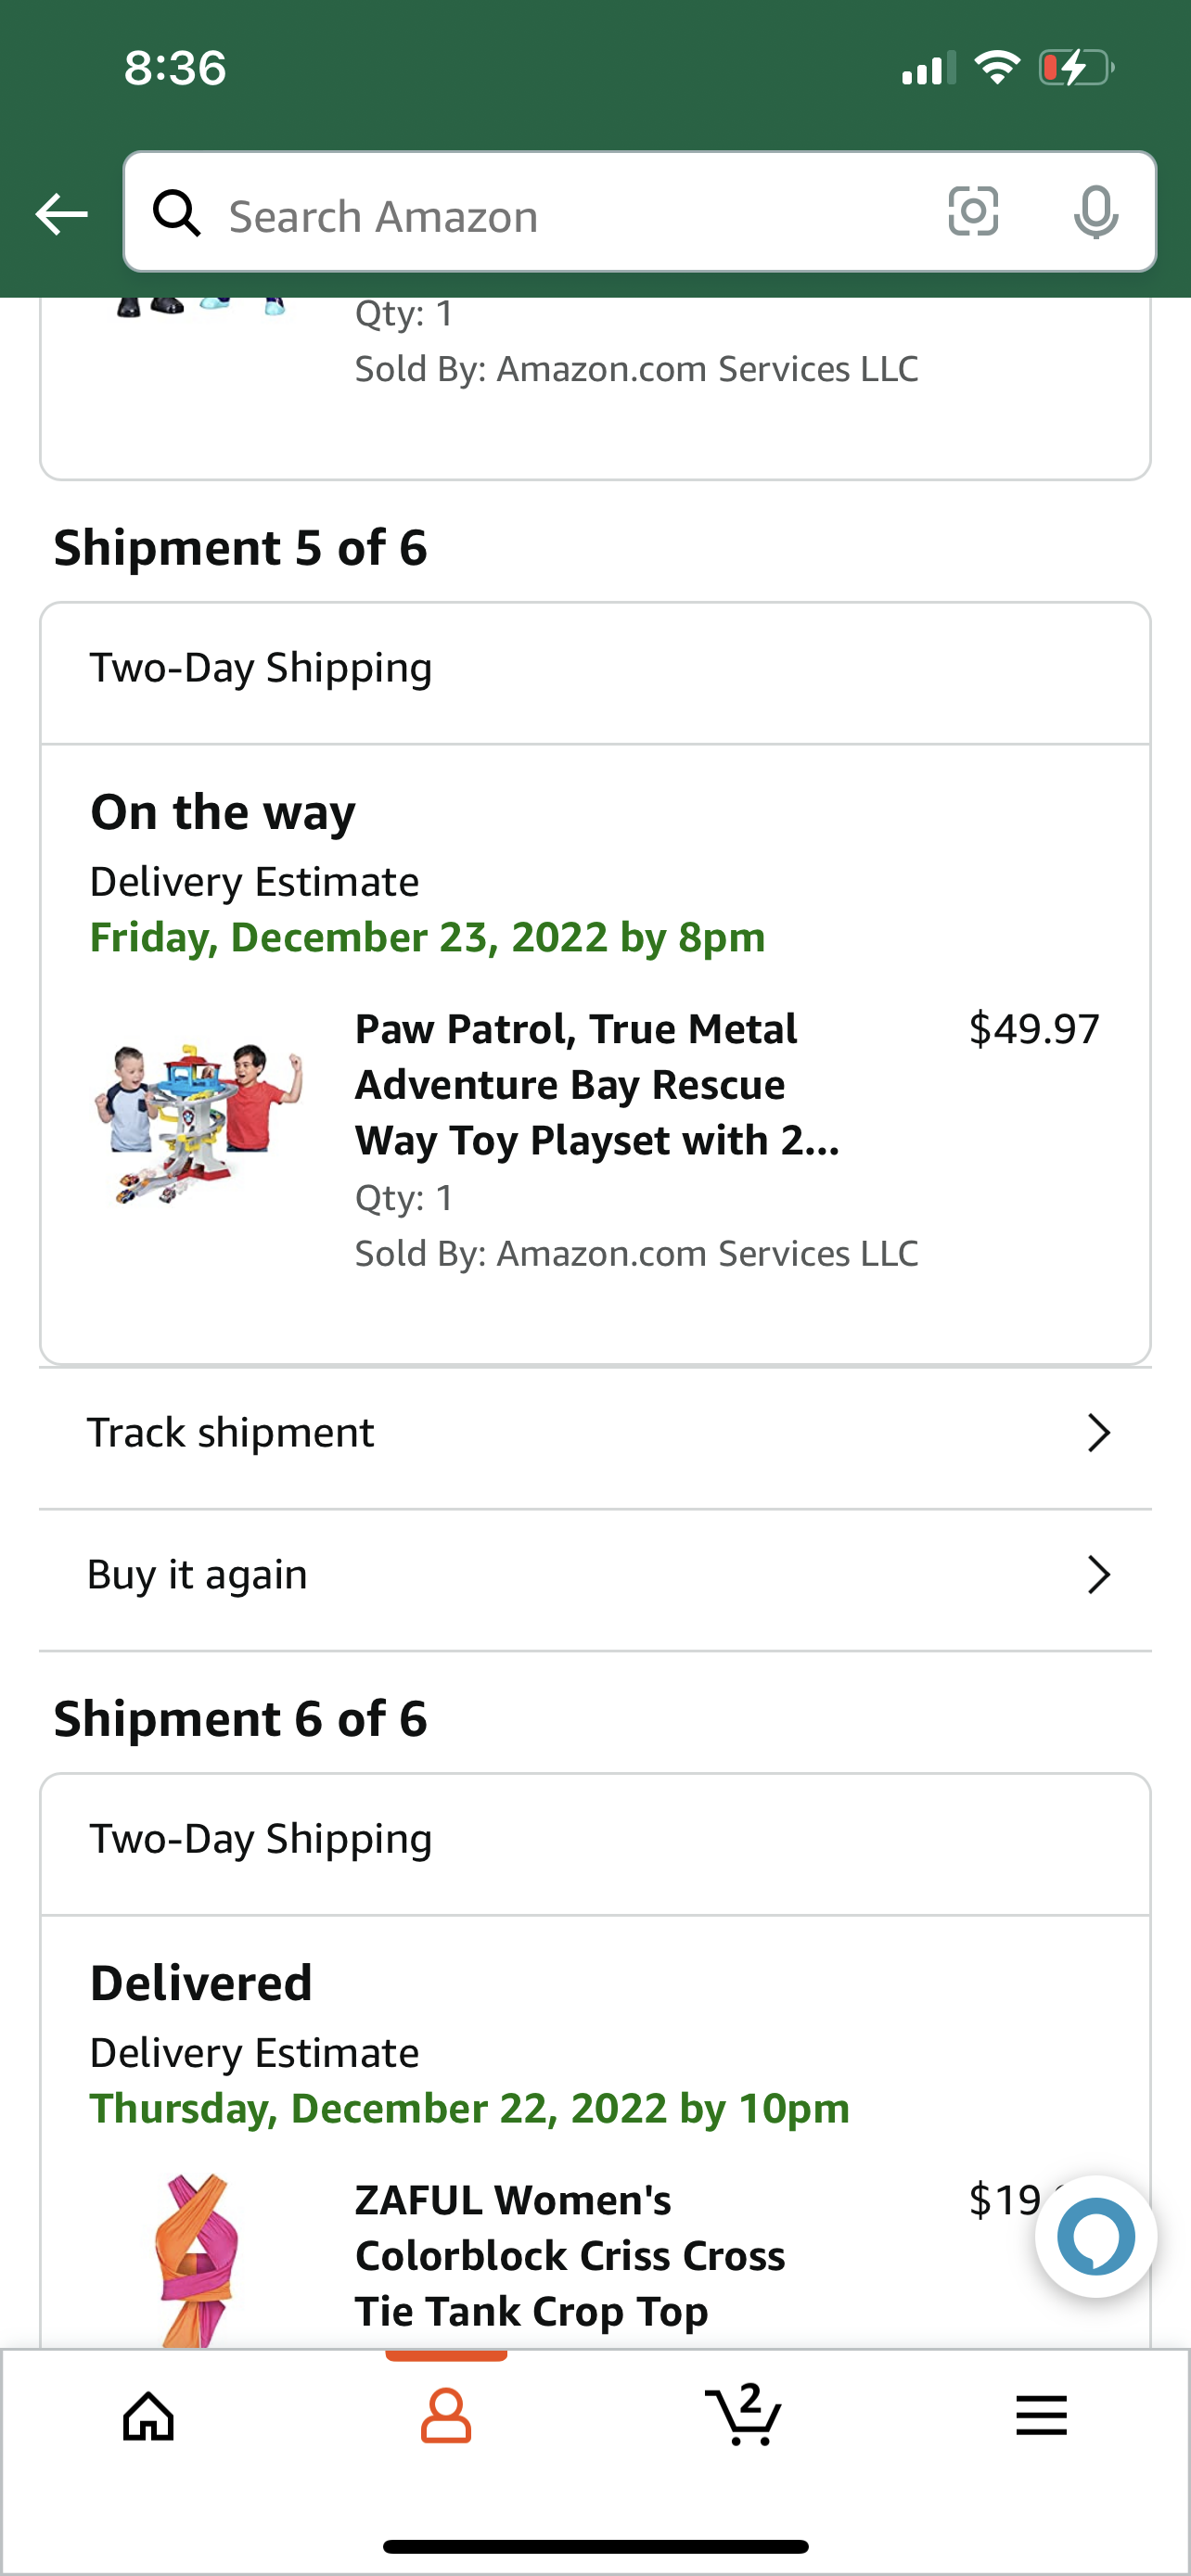Open the hamburger menu
This screenshot has width=1191, height=2576.
click(1041, 2417)
